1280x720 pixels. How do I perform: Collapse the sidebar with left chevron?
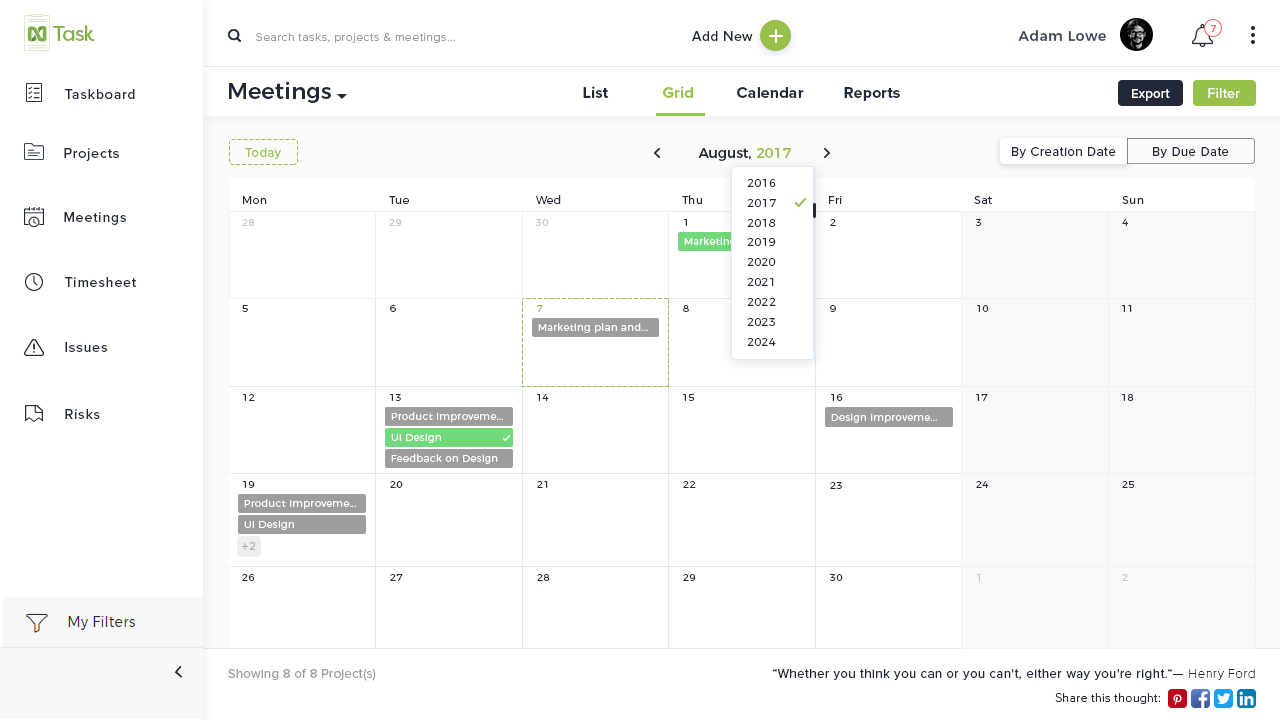(x=178, y=672)
